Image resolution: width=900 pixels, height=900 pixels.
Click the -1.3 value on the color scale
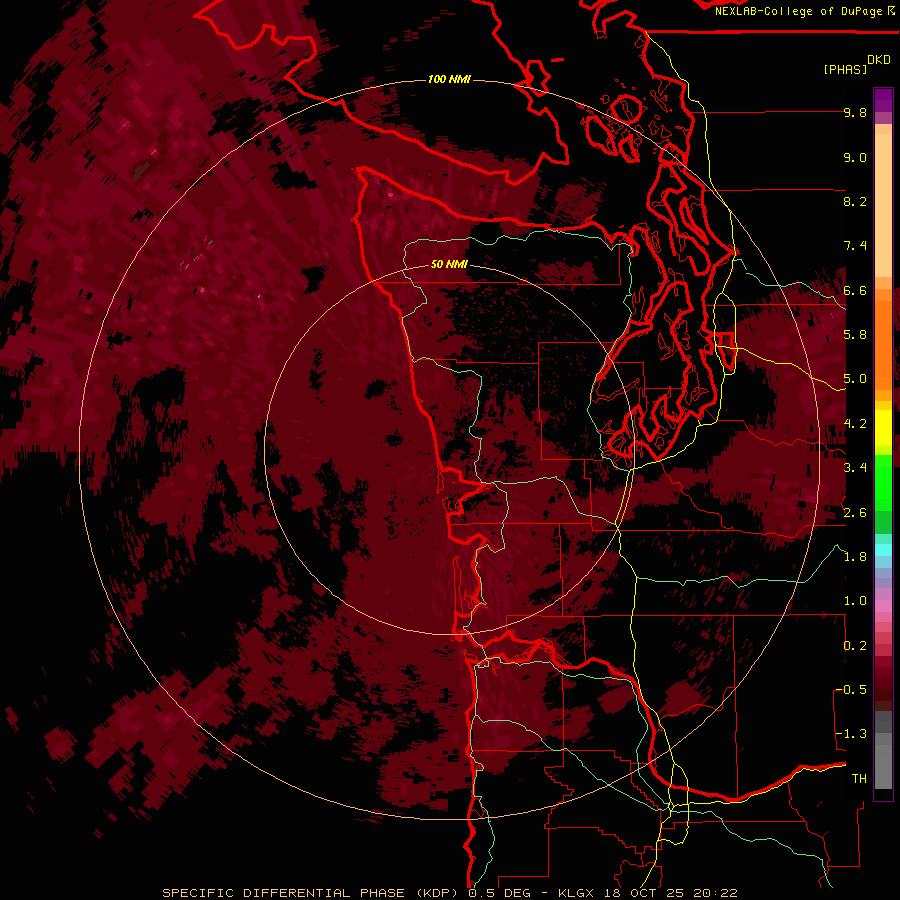tap(851, 734)
